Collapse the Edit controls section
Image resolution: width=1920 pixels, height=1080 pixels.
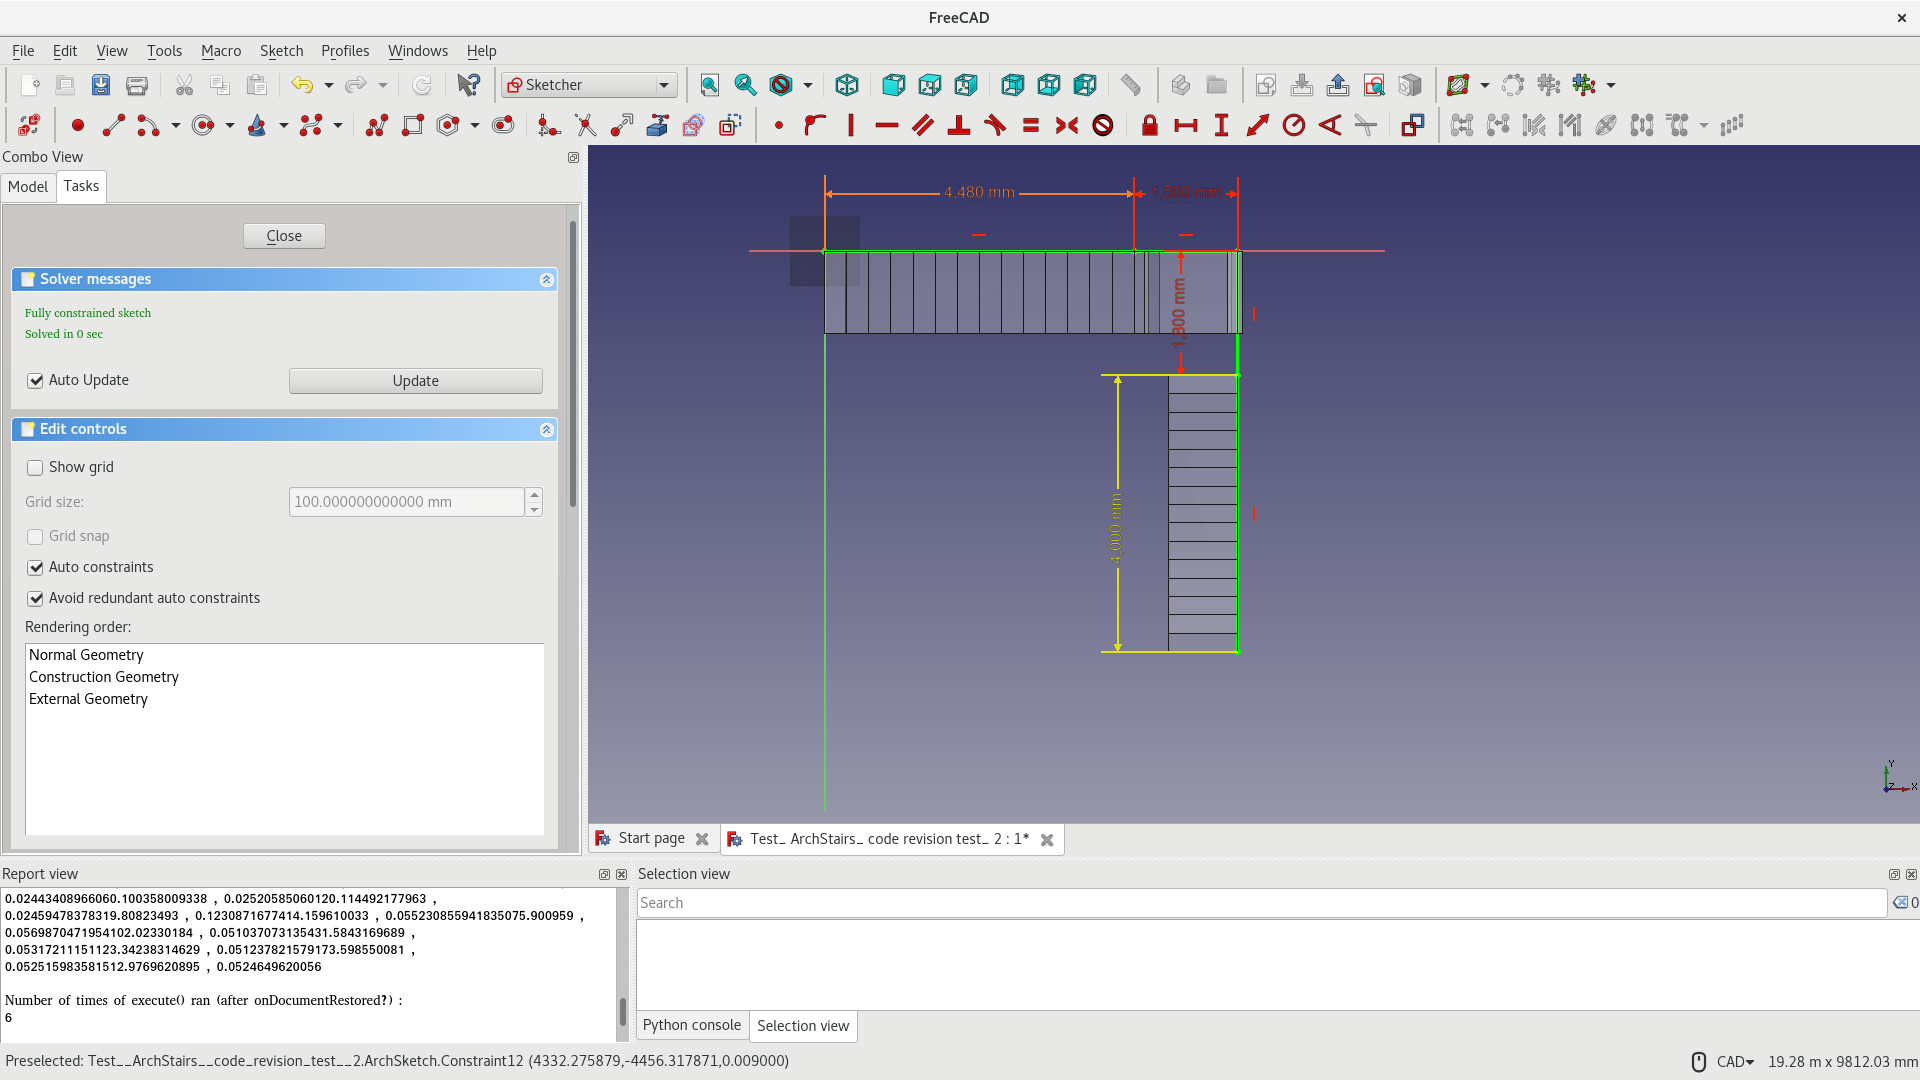(546, 430)
